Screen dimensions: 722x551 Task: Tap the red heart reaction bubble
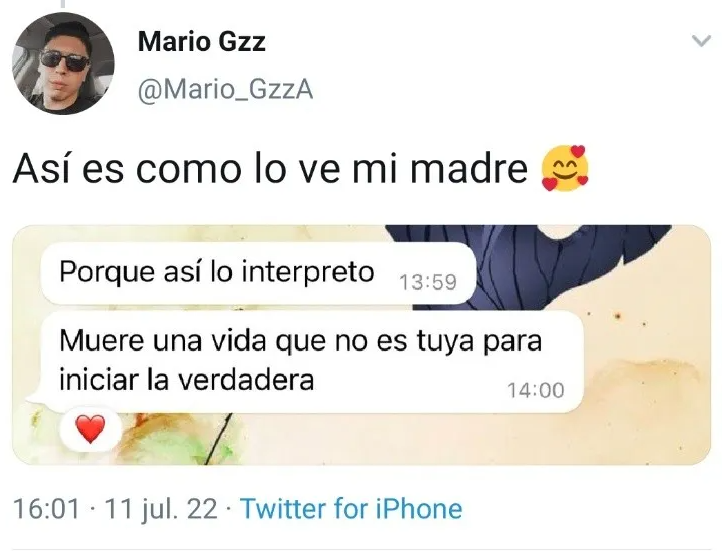[91, 429]
